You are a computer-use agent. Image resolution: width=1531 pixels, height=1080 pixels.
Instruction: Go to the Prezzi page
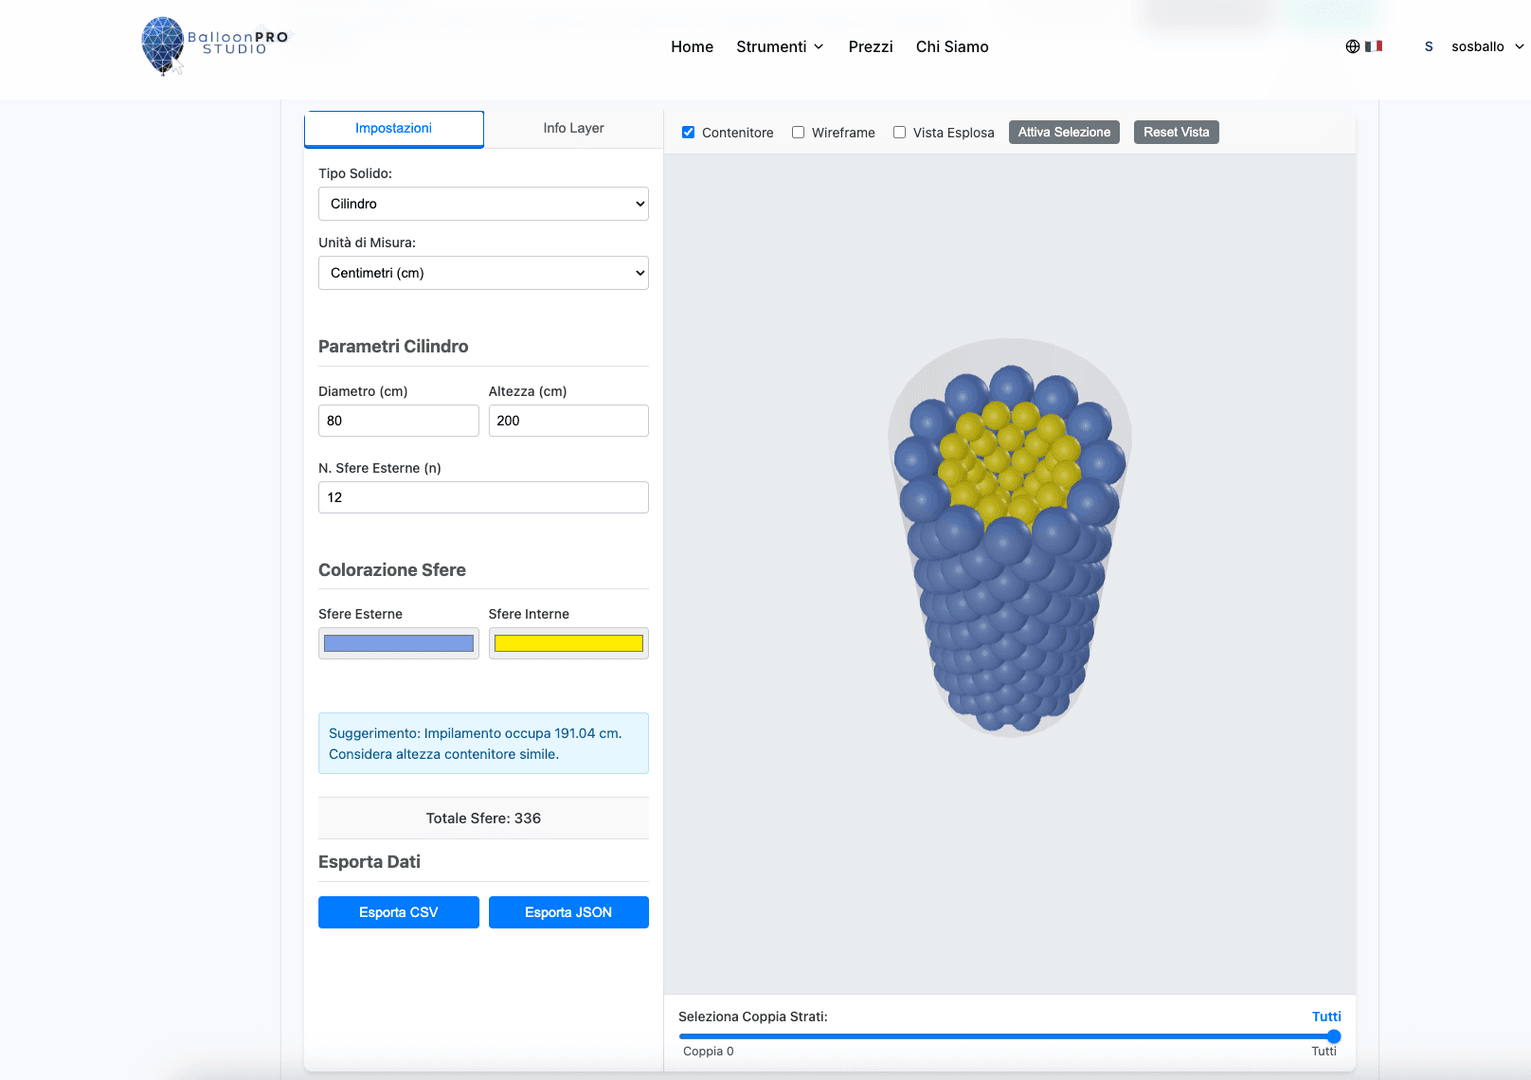pos(870,47)
